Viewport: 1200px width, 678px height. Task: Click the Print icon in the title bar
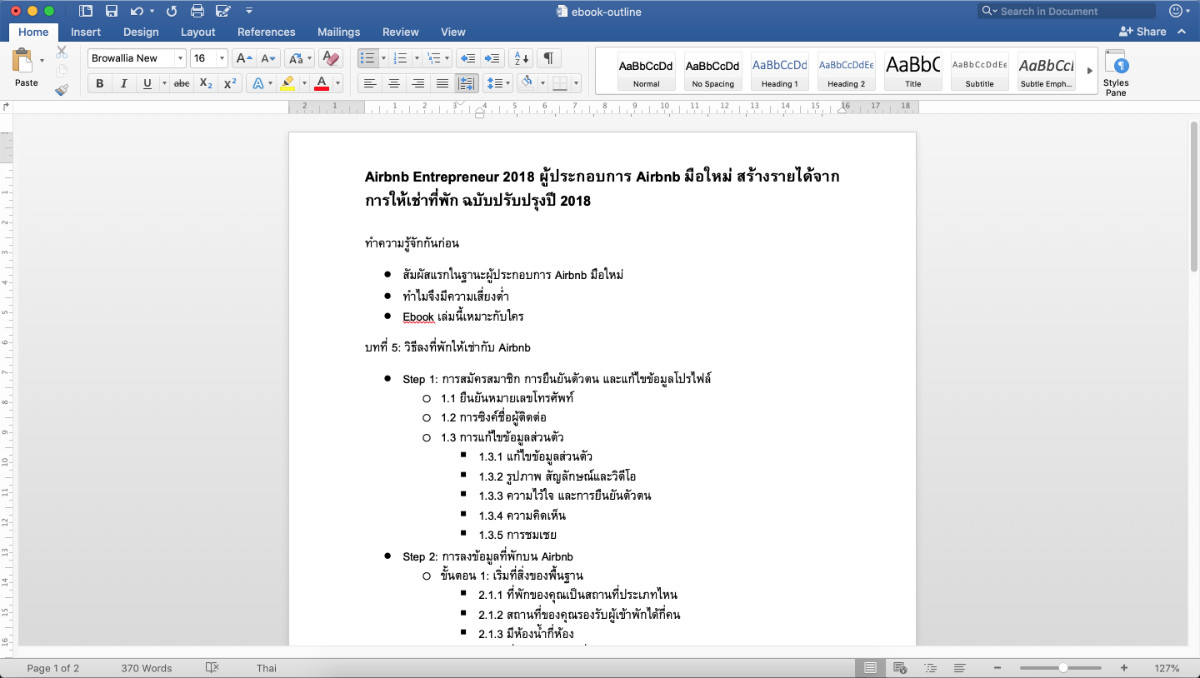point(197,11)
